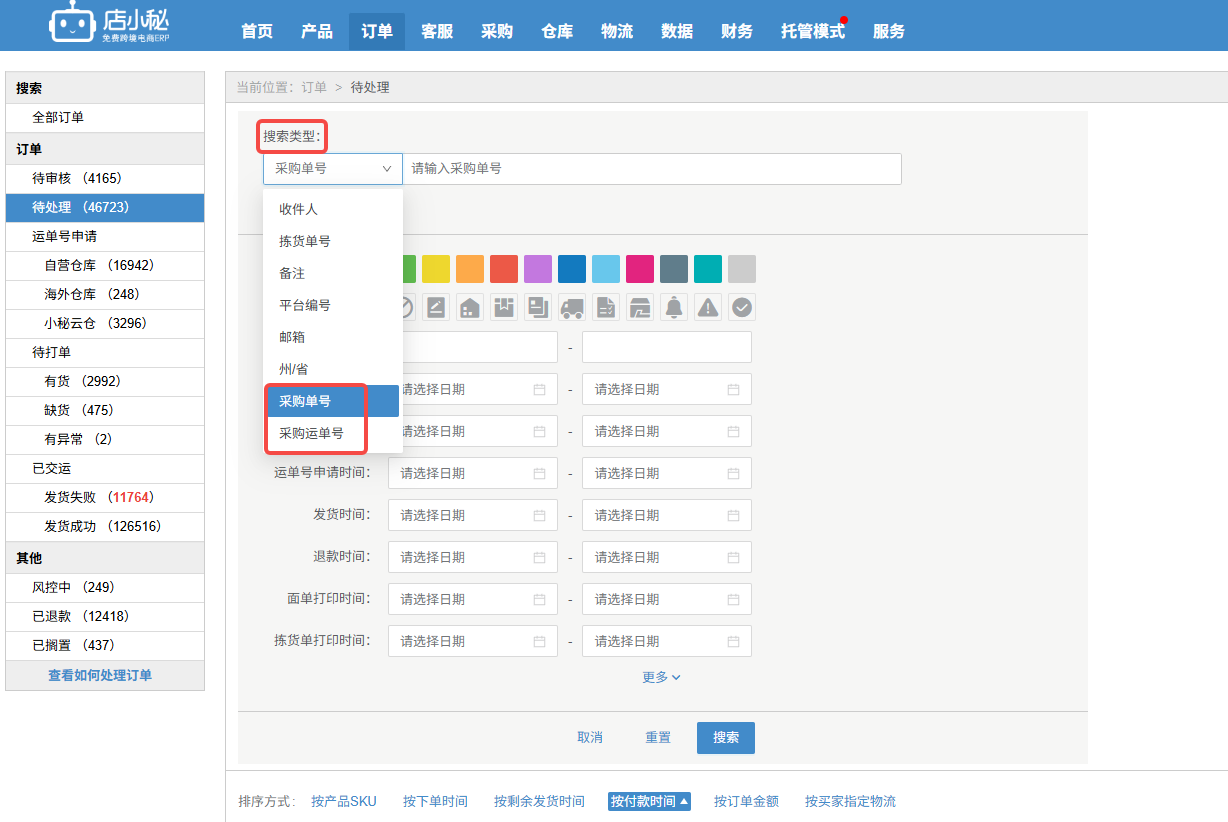This screenshot has width=1228, height=822.
Task: Choose 采购运单号 from the dropdown list
Action: [312, 433]
